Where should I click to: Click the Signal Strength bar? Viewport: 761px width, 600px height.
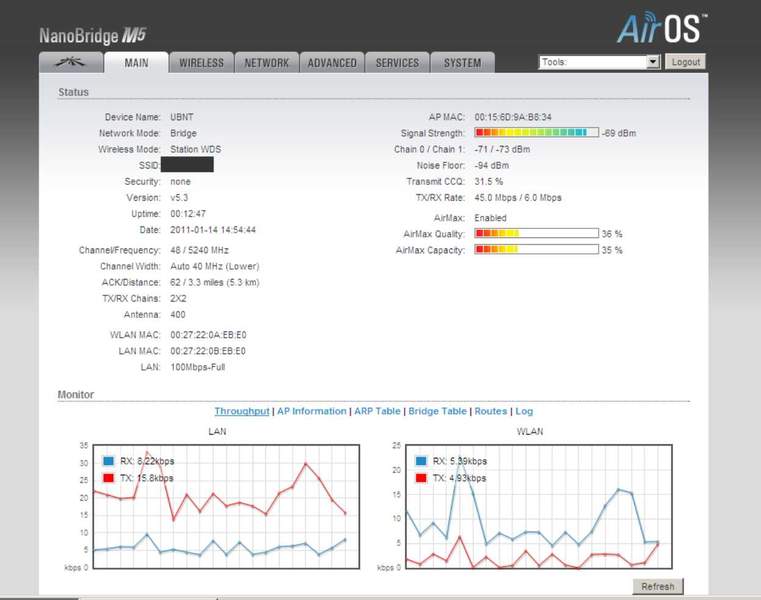click(x=536, y=133)
